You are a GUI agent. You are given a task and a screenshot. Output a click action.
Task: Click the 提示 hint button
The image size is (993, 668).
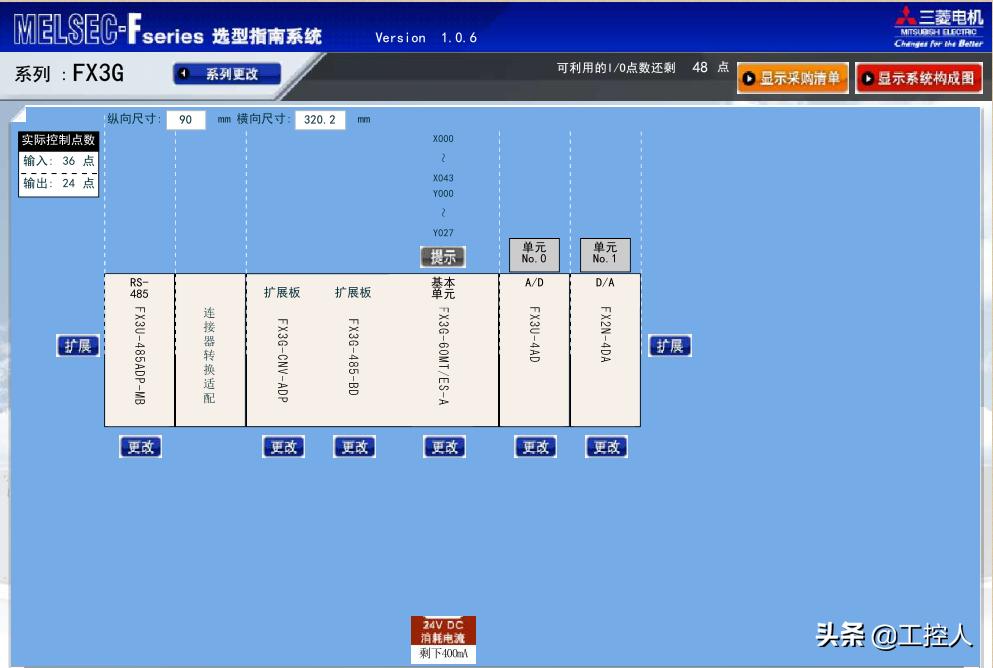(x=443, y=257)
